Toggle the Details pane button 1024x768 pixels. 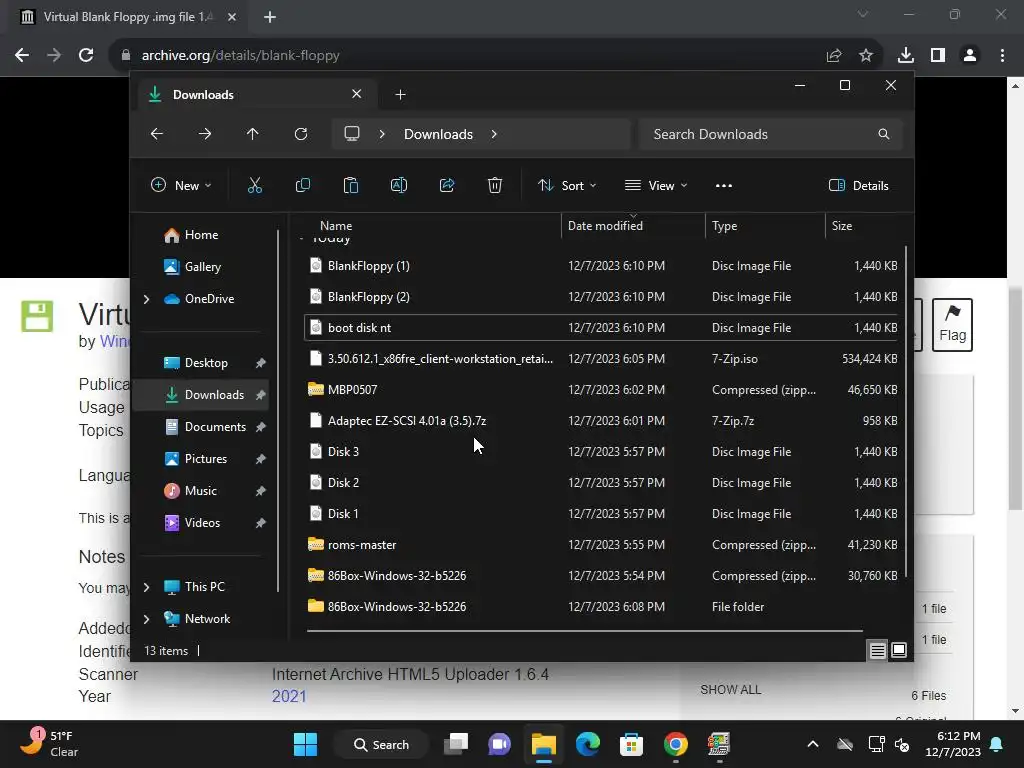pyautogui.click(x=858, y=185)
